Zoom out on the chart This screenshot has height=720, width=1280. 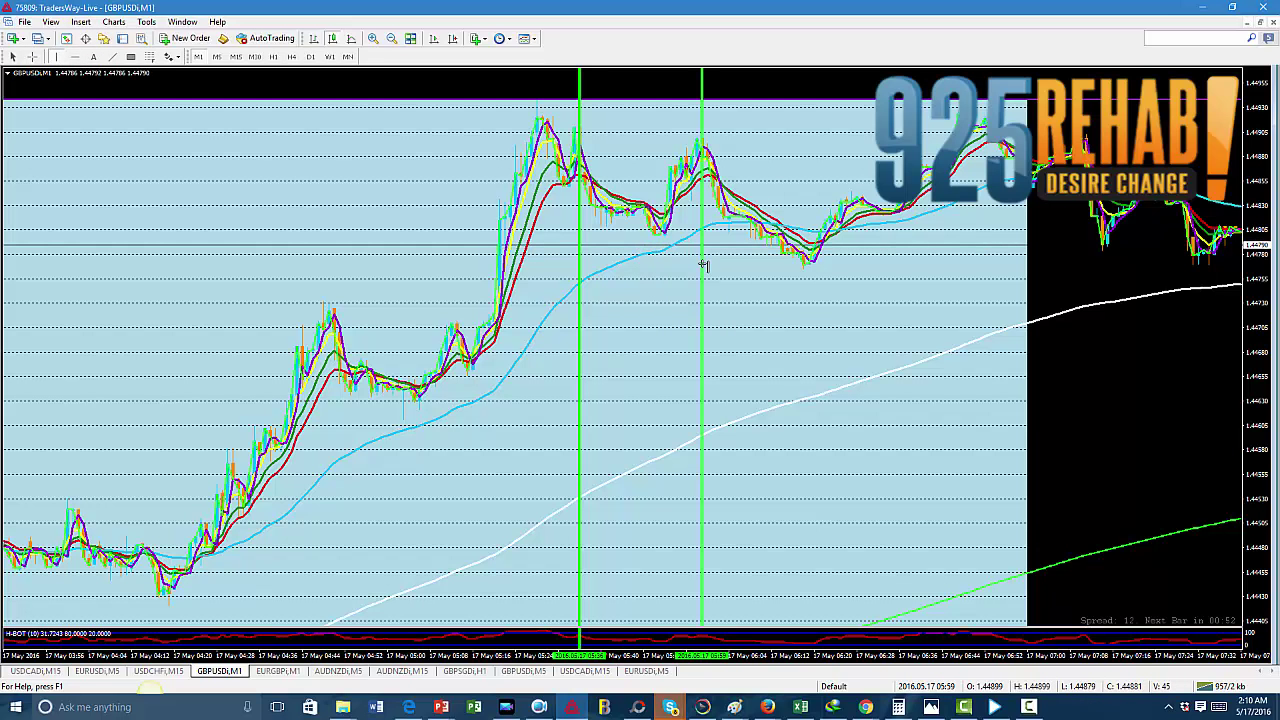392,39
